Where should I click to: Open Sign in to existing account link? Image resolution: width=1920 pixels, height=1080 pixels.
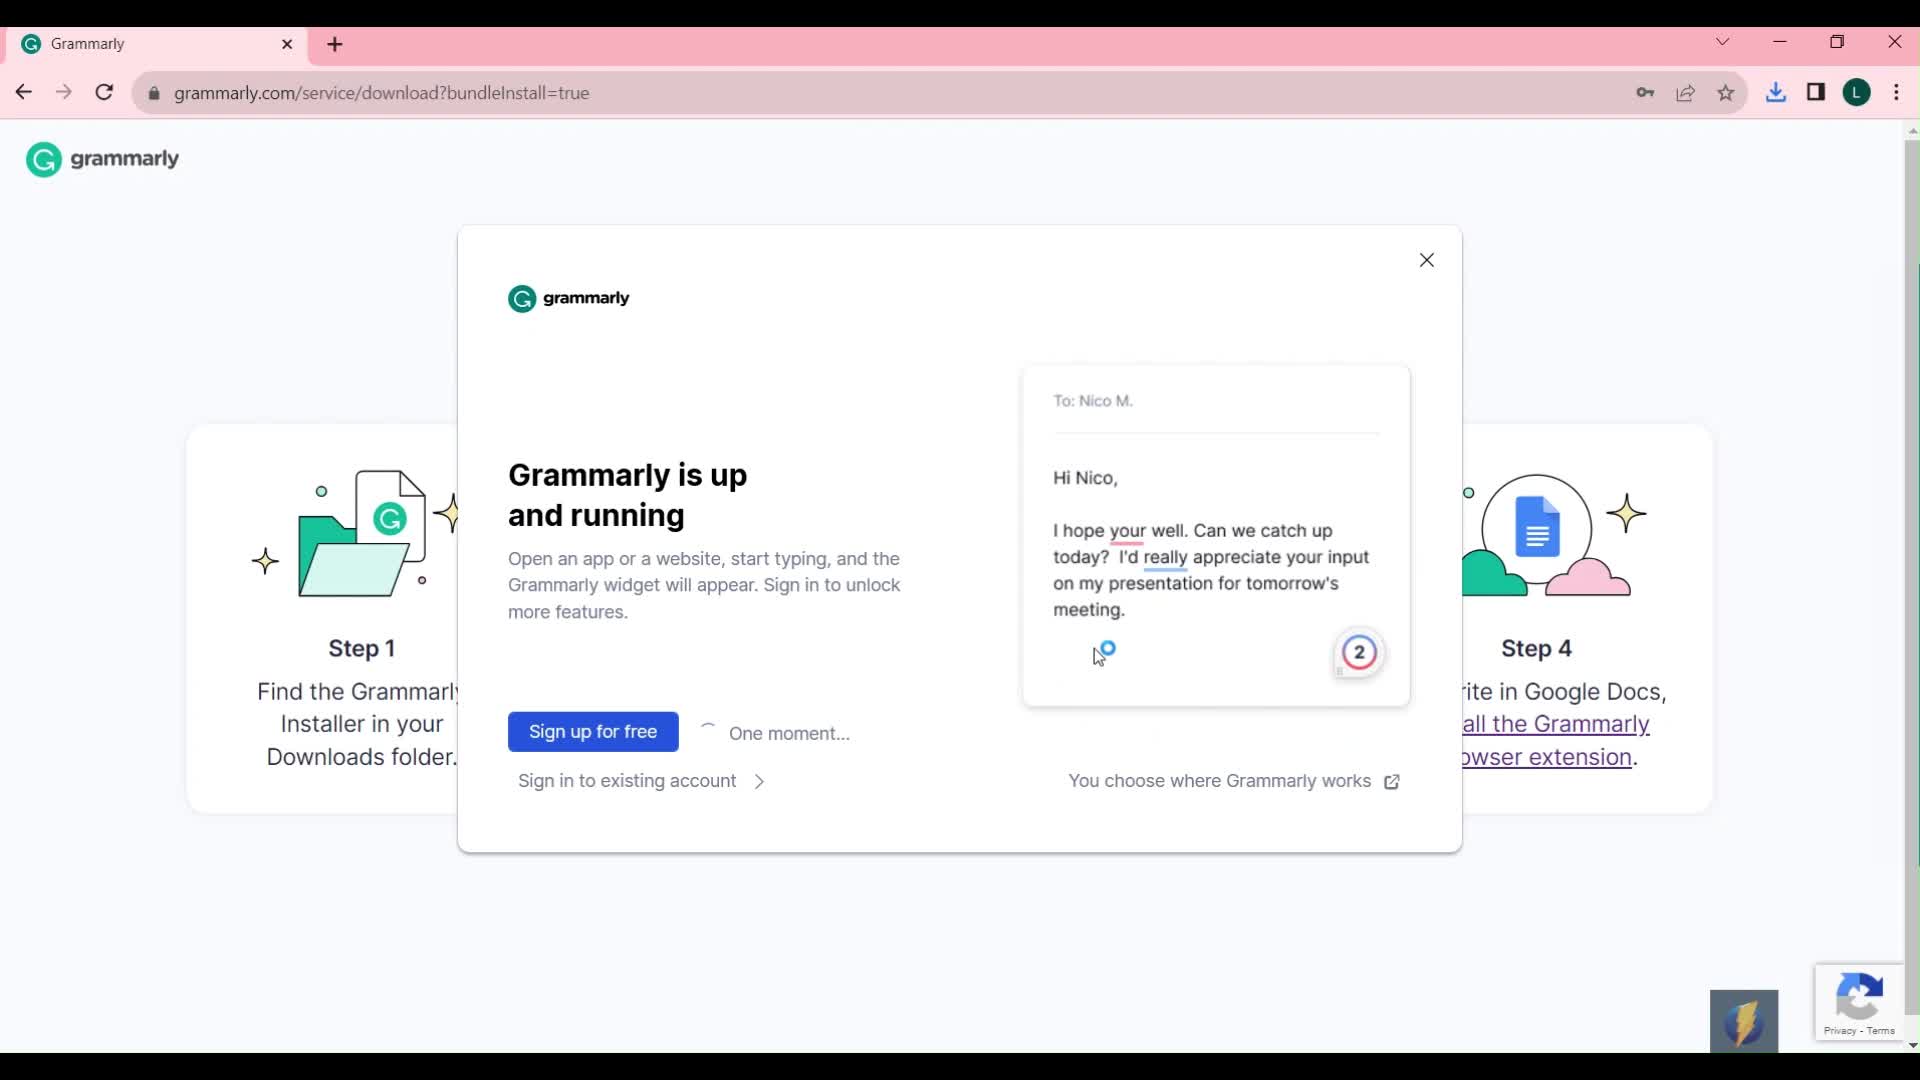point(641,781)
